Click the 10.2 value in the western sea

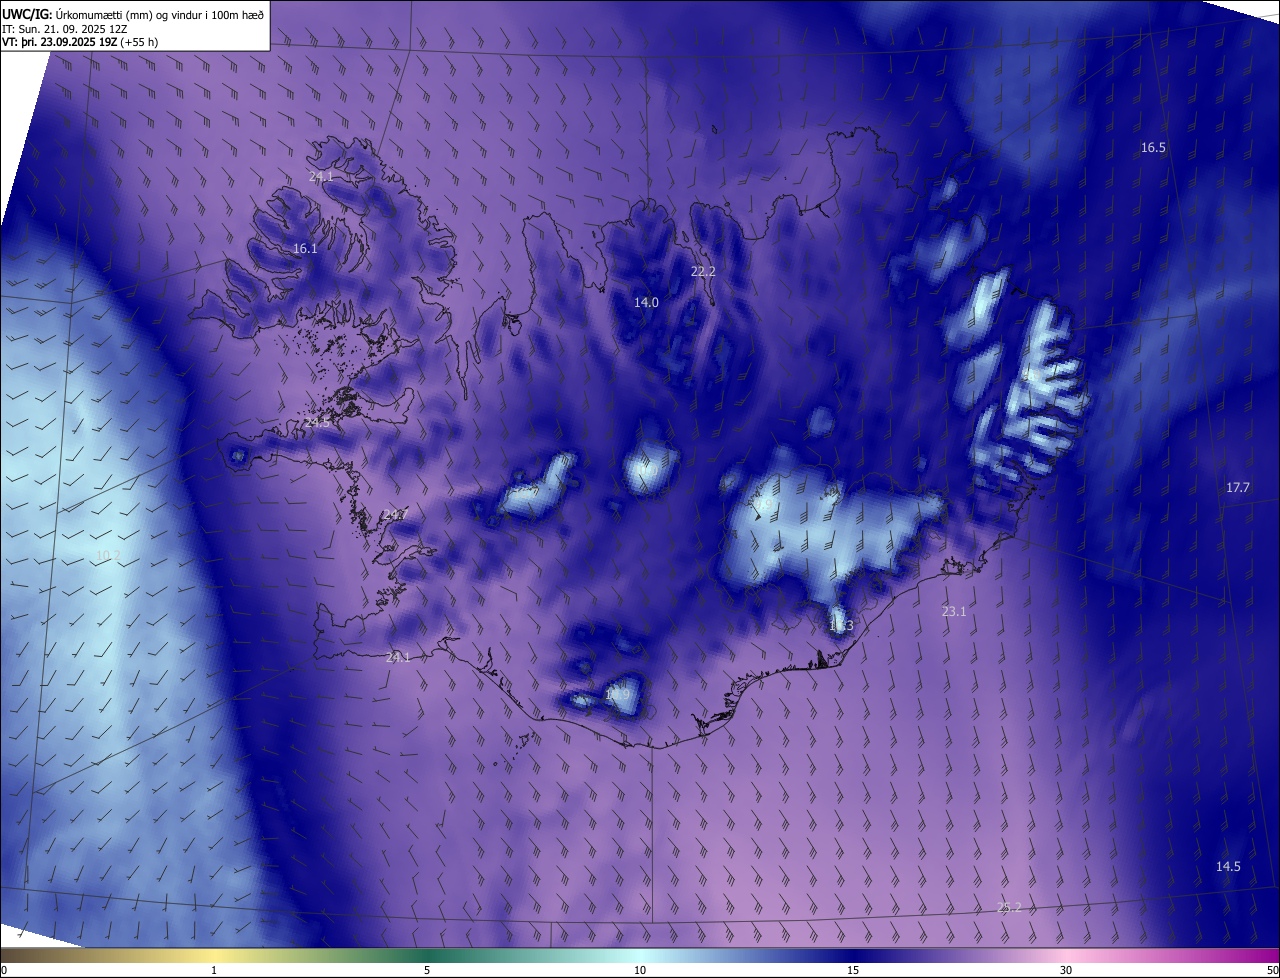coord(108,556)
